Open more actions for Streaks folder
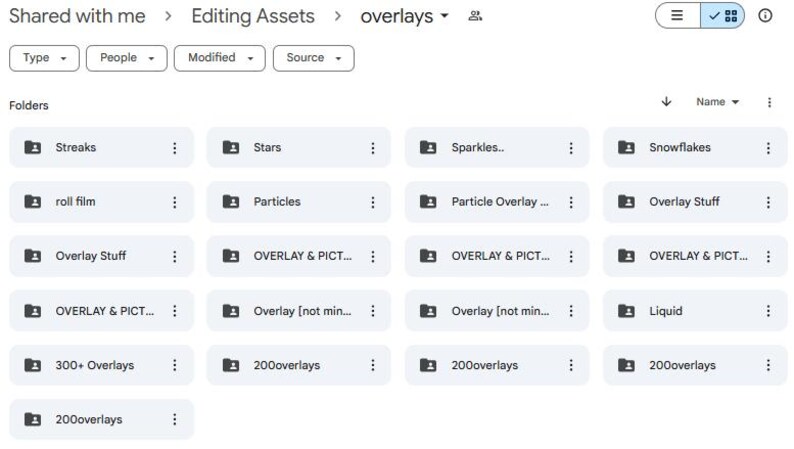The height and width of the screenshot is (449, 794). click(175, 148)
